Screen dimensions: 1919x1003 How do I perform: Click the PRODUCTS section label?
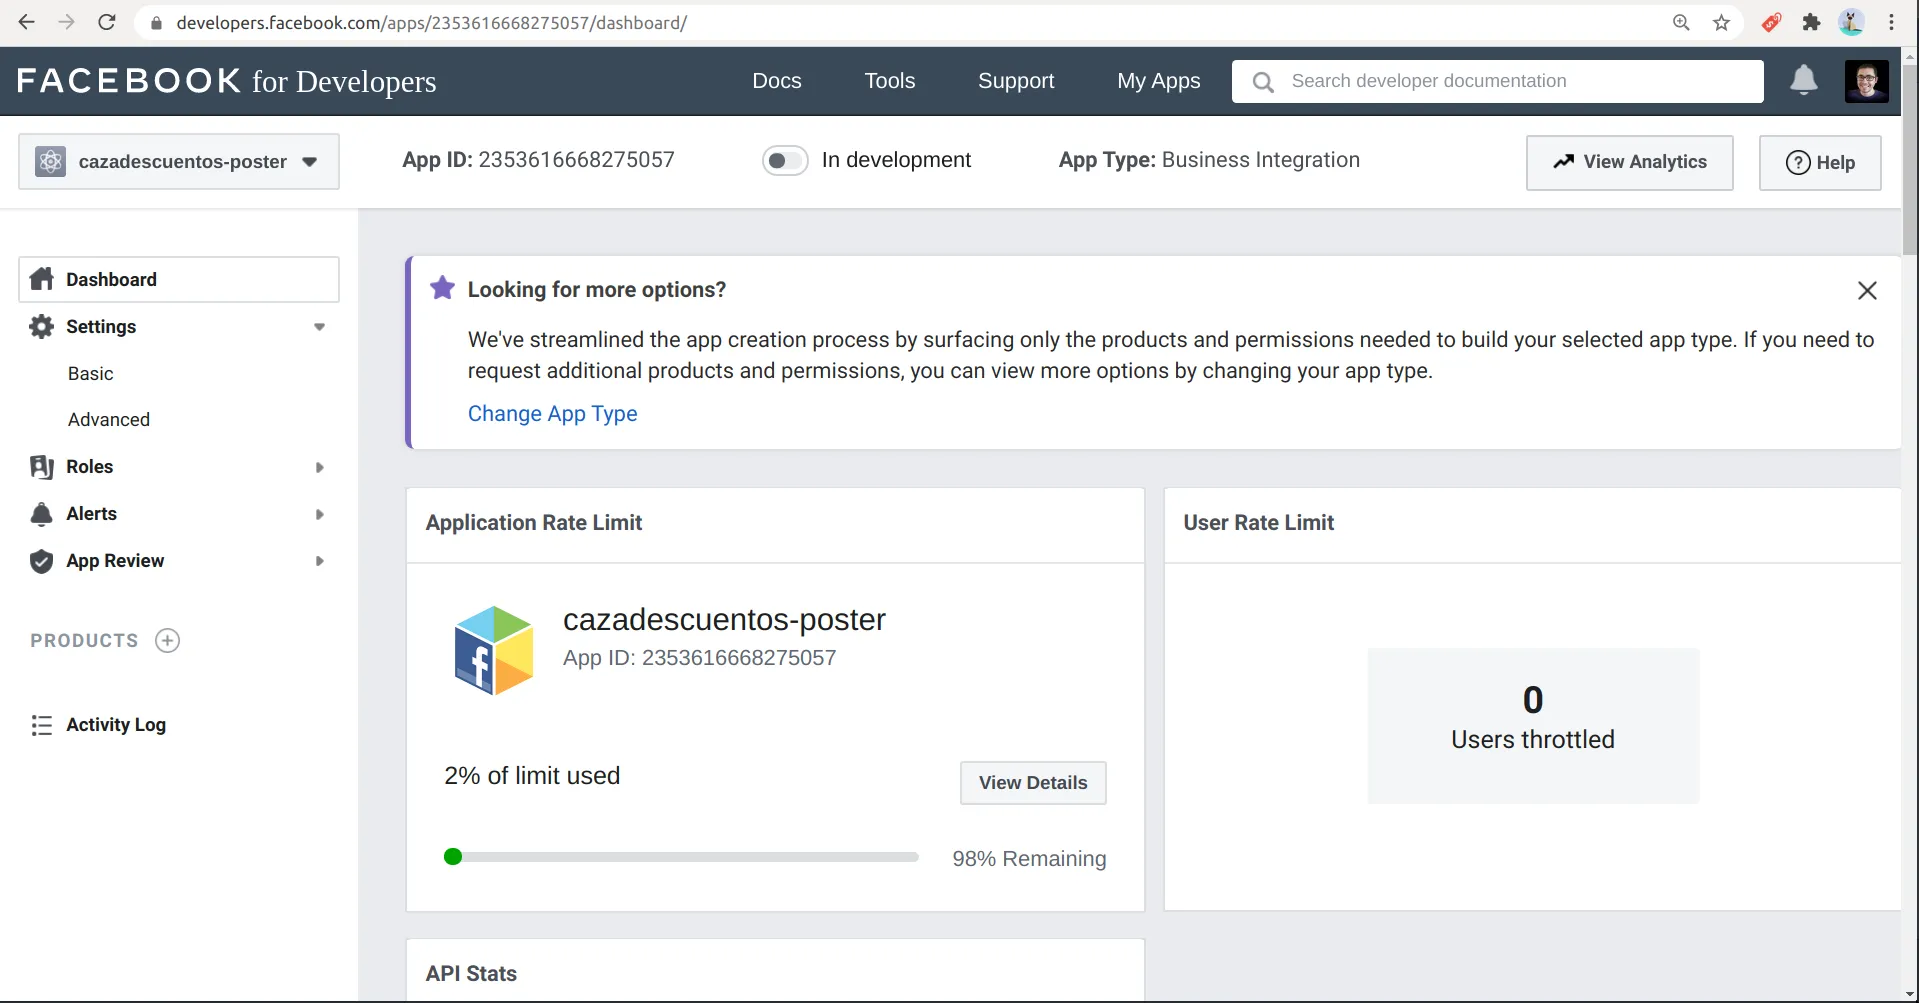pos(84,641)
